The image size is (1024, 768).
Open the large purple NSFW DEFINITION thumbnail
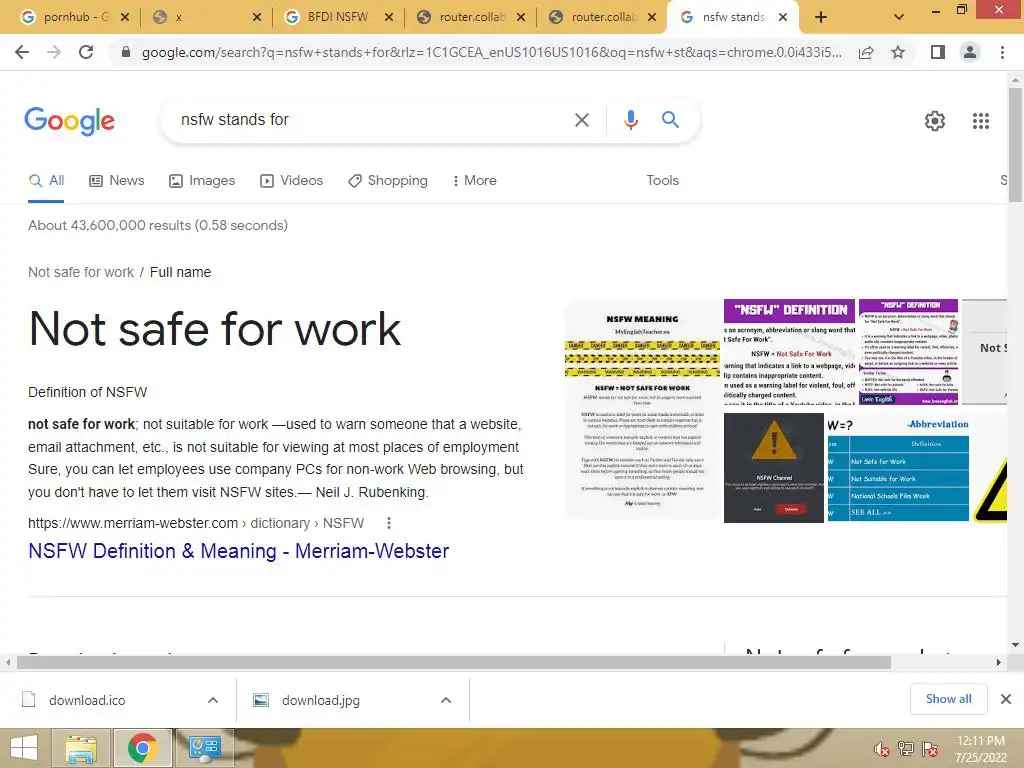tap(789, 352)
